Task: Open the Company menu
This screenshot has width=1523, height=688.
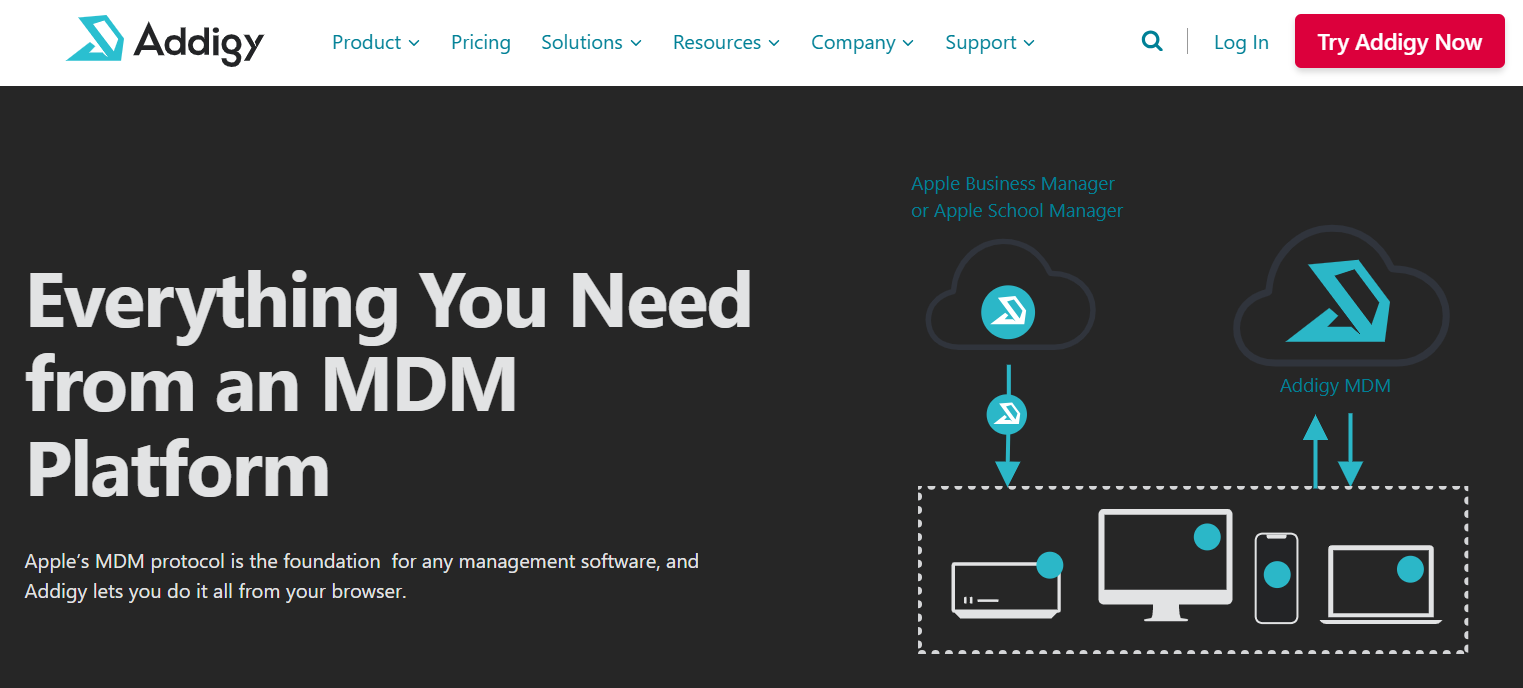Action: (863, 42)
